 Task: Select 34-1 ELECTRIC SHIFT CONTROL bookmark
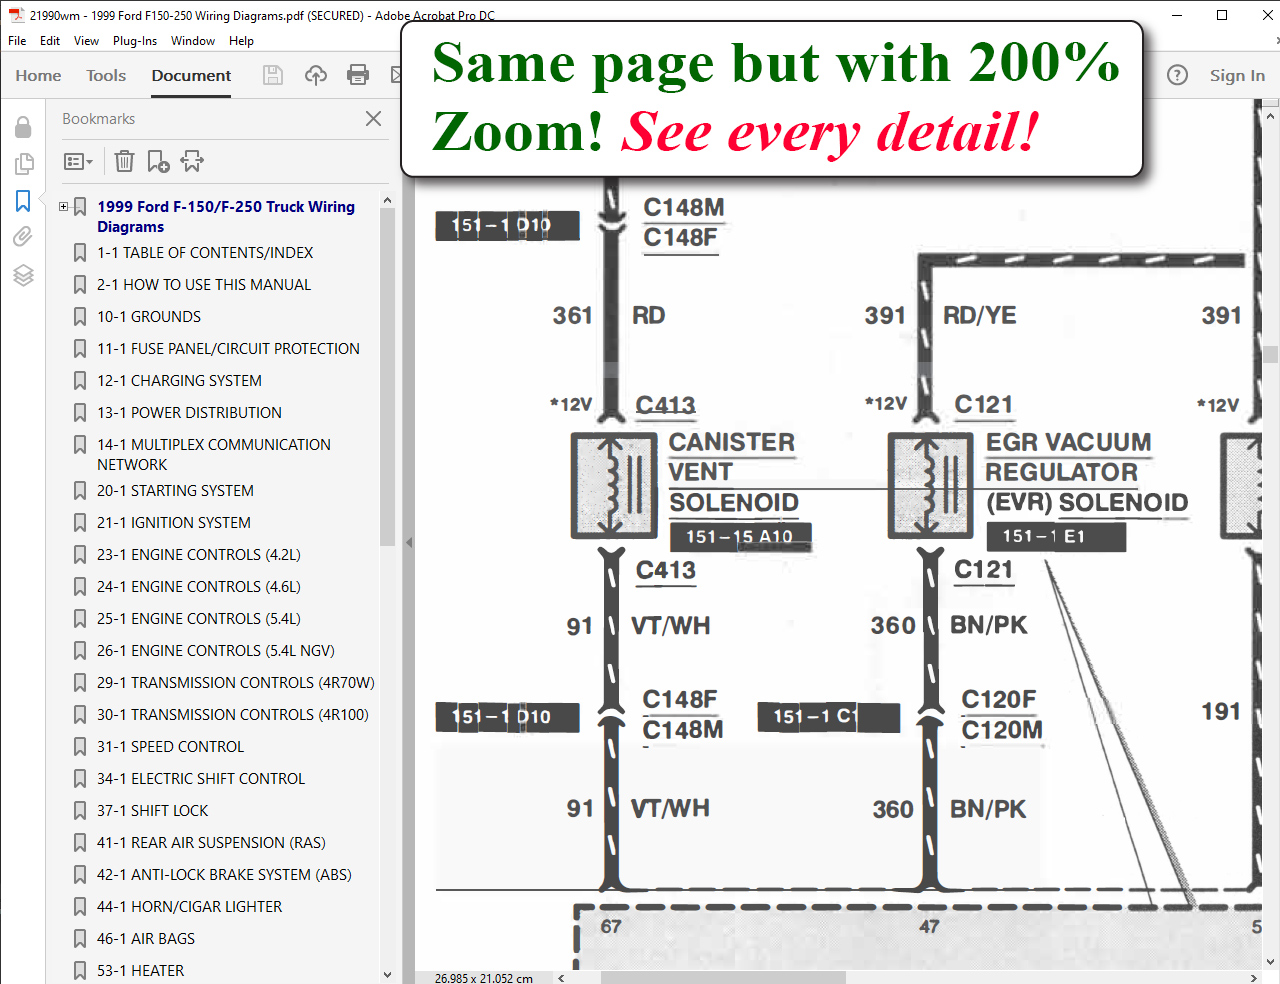point(201,779)
